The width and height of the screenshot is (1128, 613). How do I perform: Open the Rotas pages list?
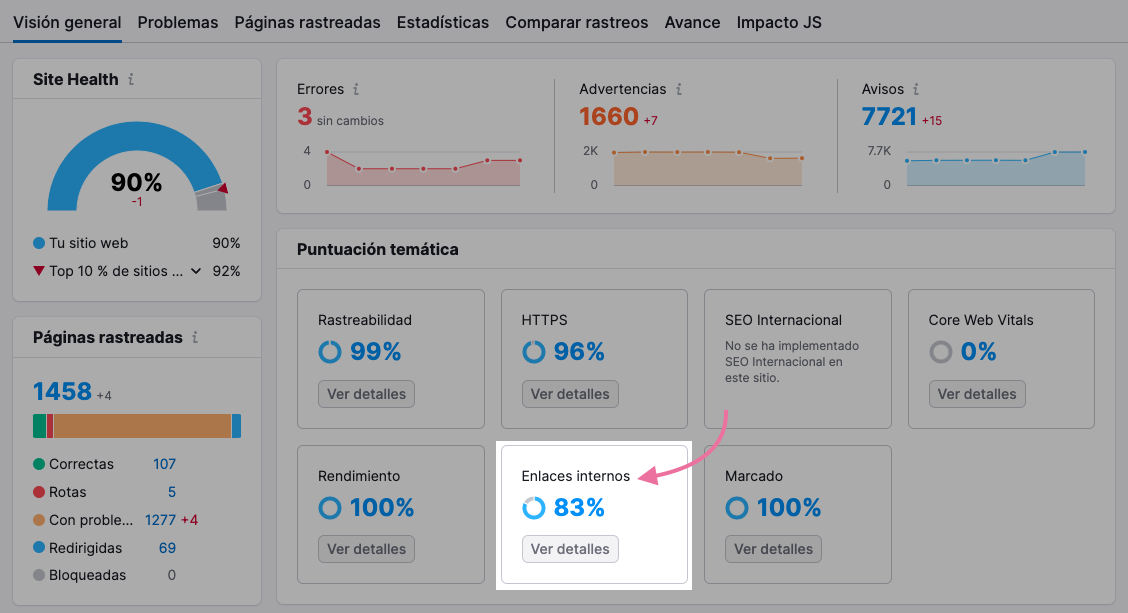click(171, 492)
